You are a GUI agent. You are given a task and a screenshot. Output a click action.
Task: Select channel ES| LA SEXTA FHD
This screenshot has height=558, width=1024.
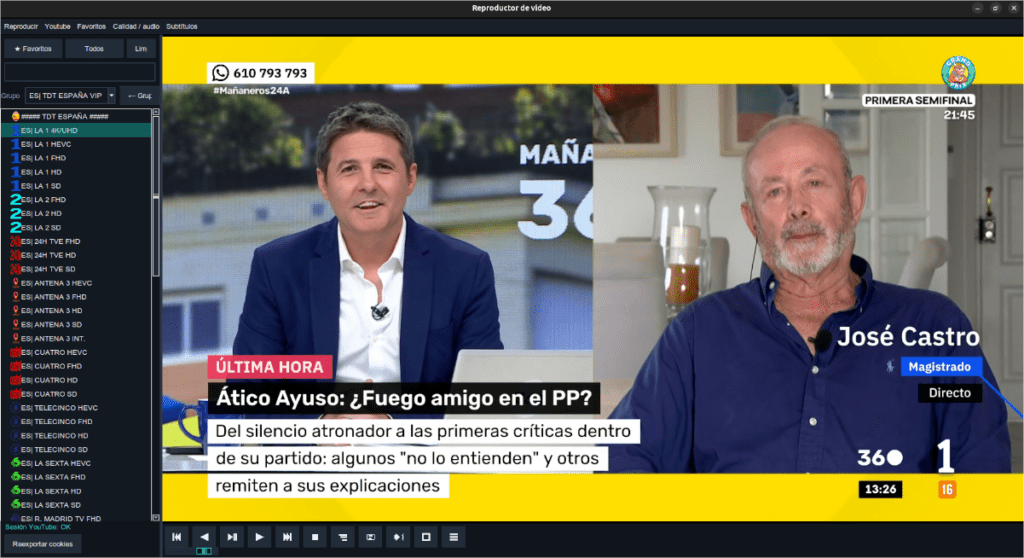[x=76, y=477]
